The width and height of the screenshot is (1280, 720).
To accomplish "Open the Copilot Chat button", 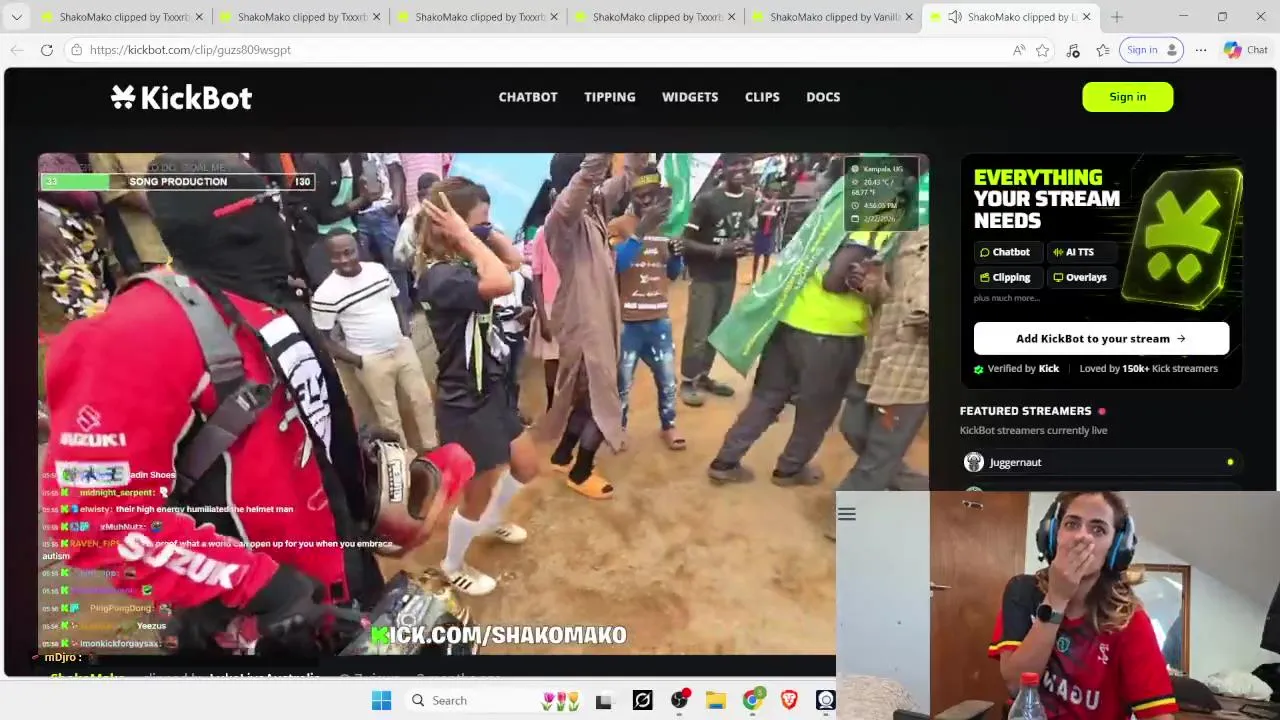I will [1246, 50].
